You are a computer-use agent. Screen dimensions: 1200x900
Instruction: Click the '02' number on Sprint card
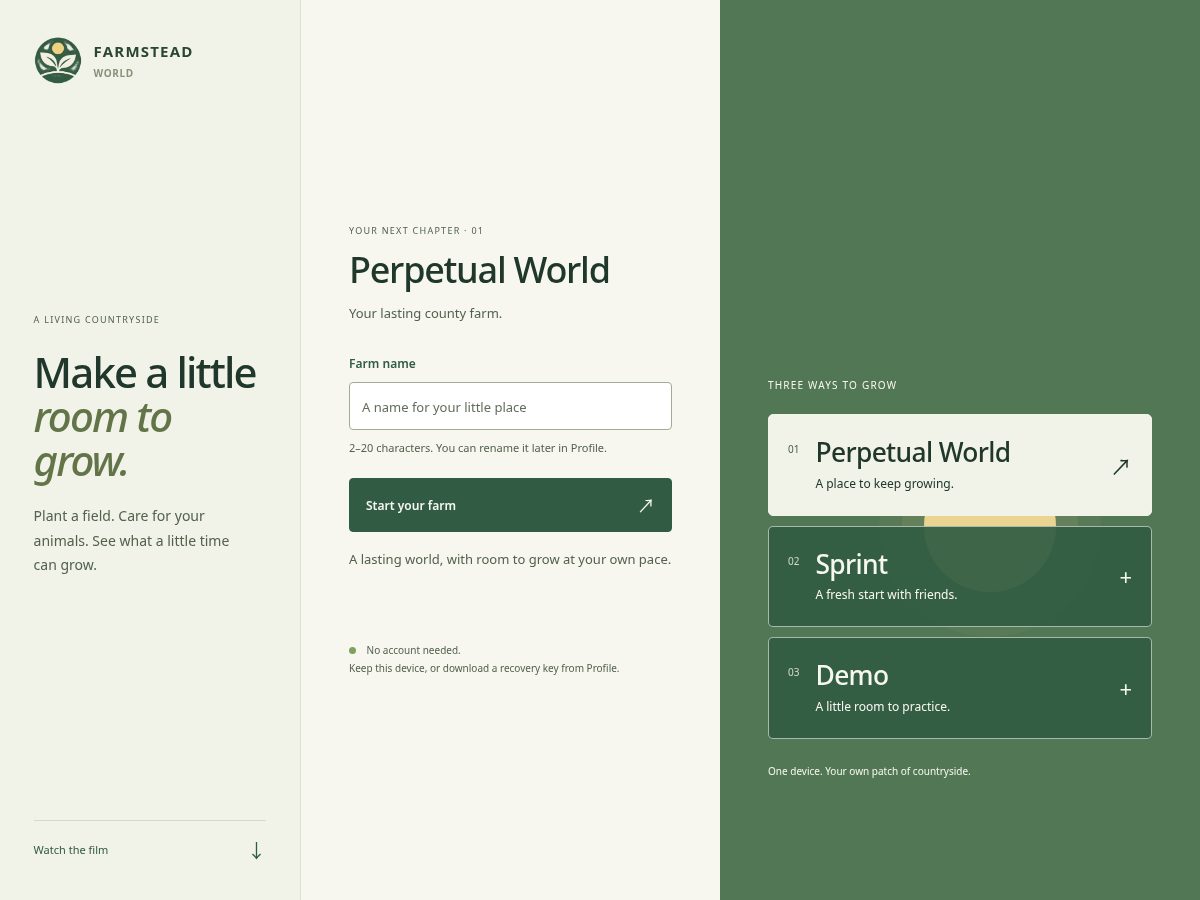pyautogui.click(x=793, y=561)
